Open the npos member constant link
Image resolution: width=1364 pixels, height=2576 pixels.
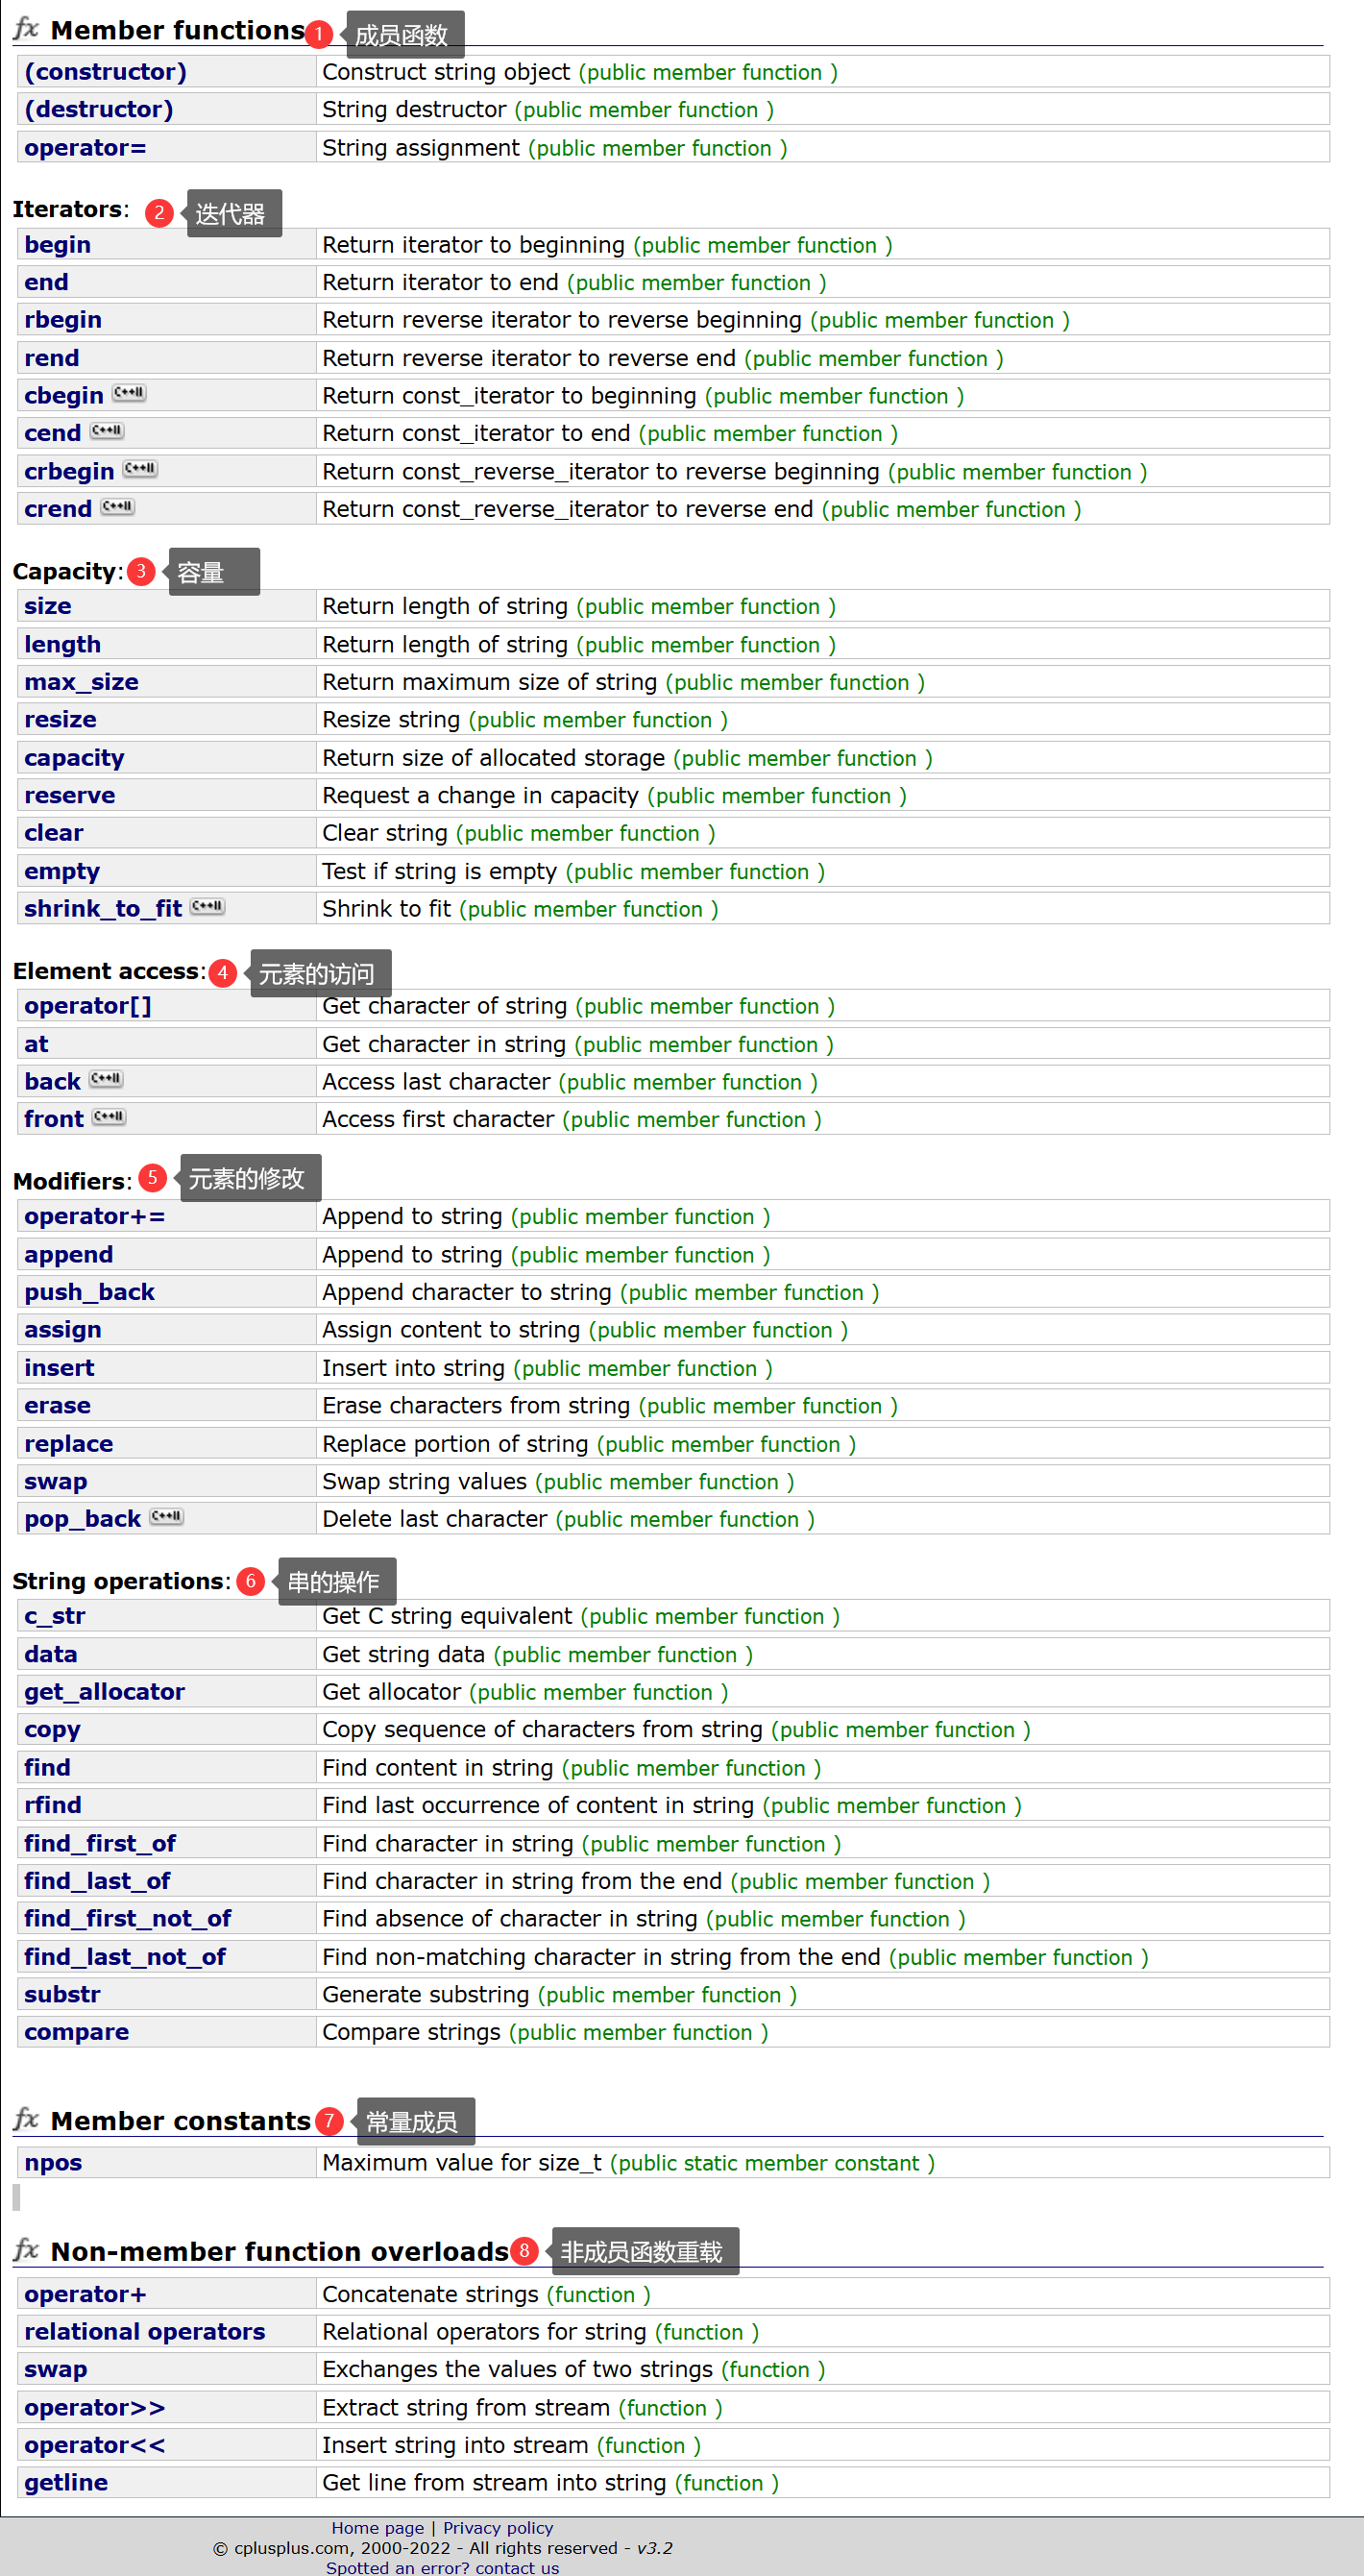[x=53, y=2163]
